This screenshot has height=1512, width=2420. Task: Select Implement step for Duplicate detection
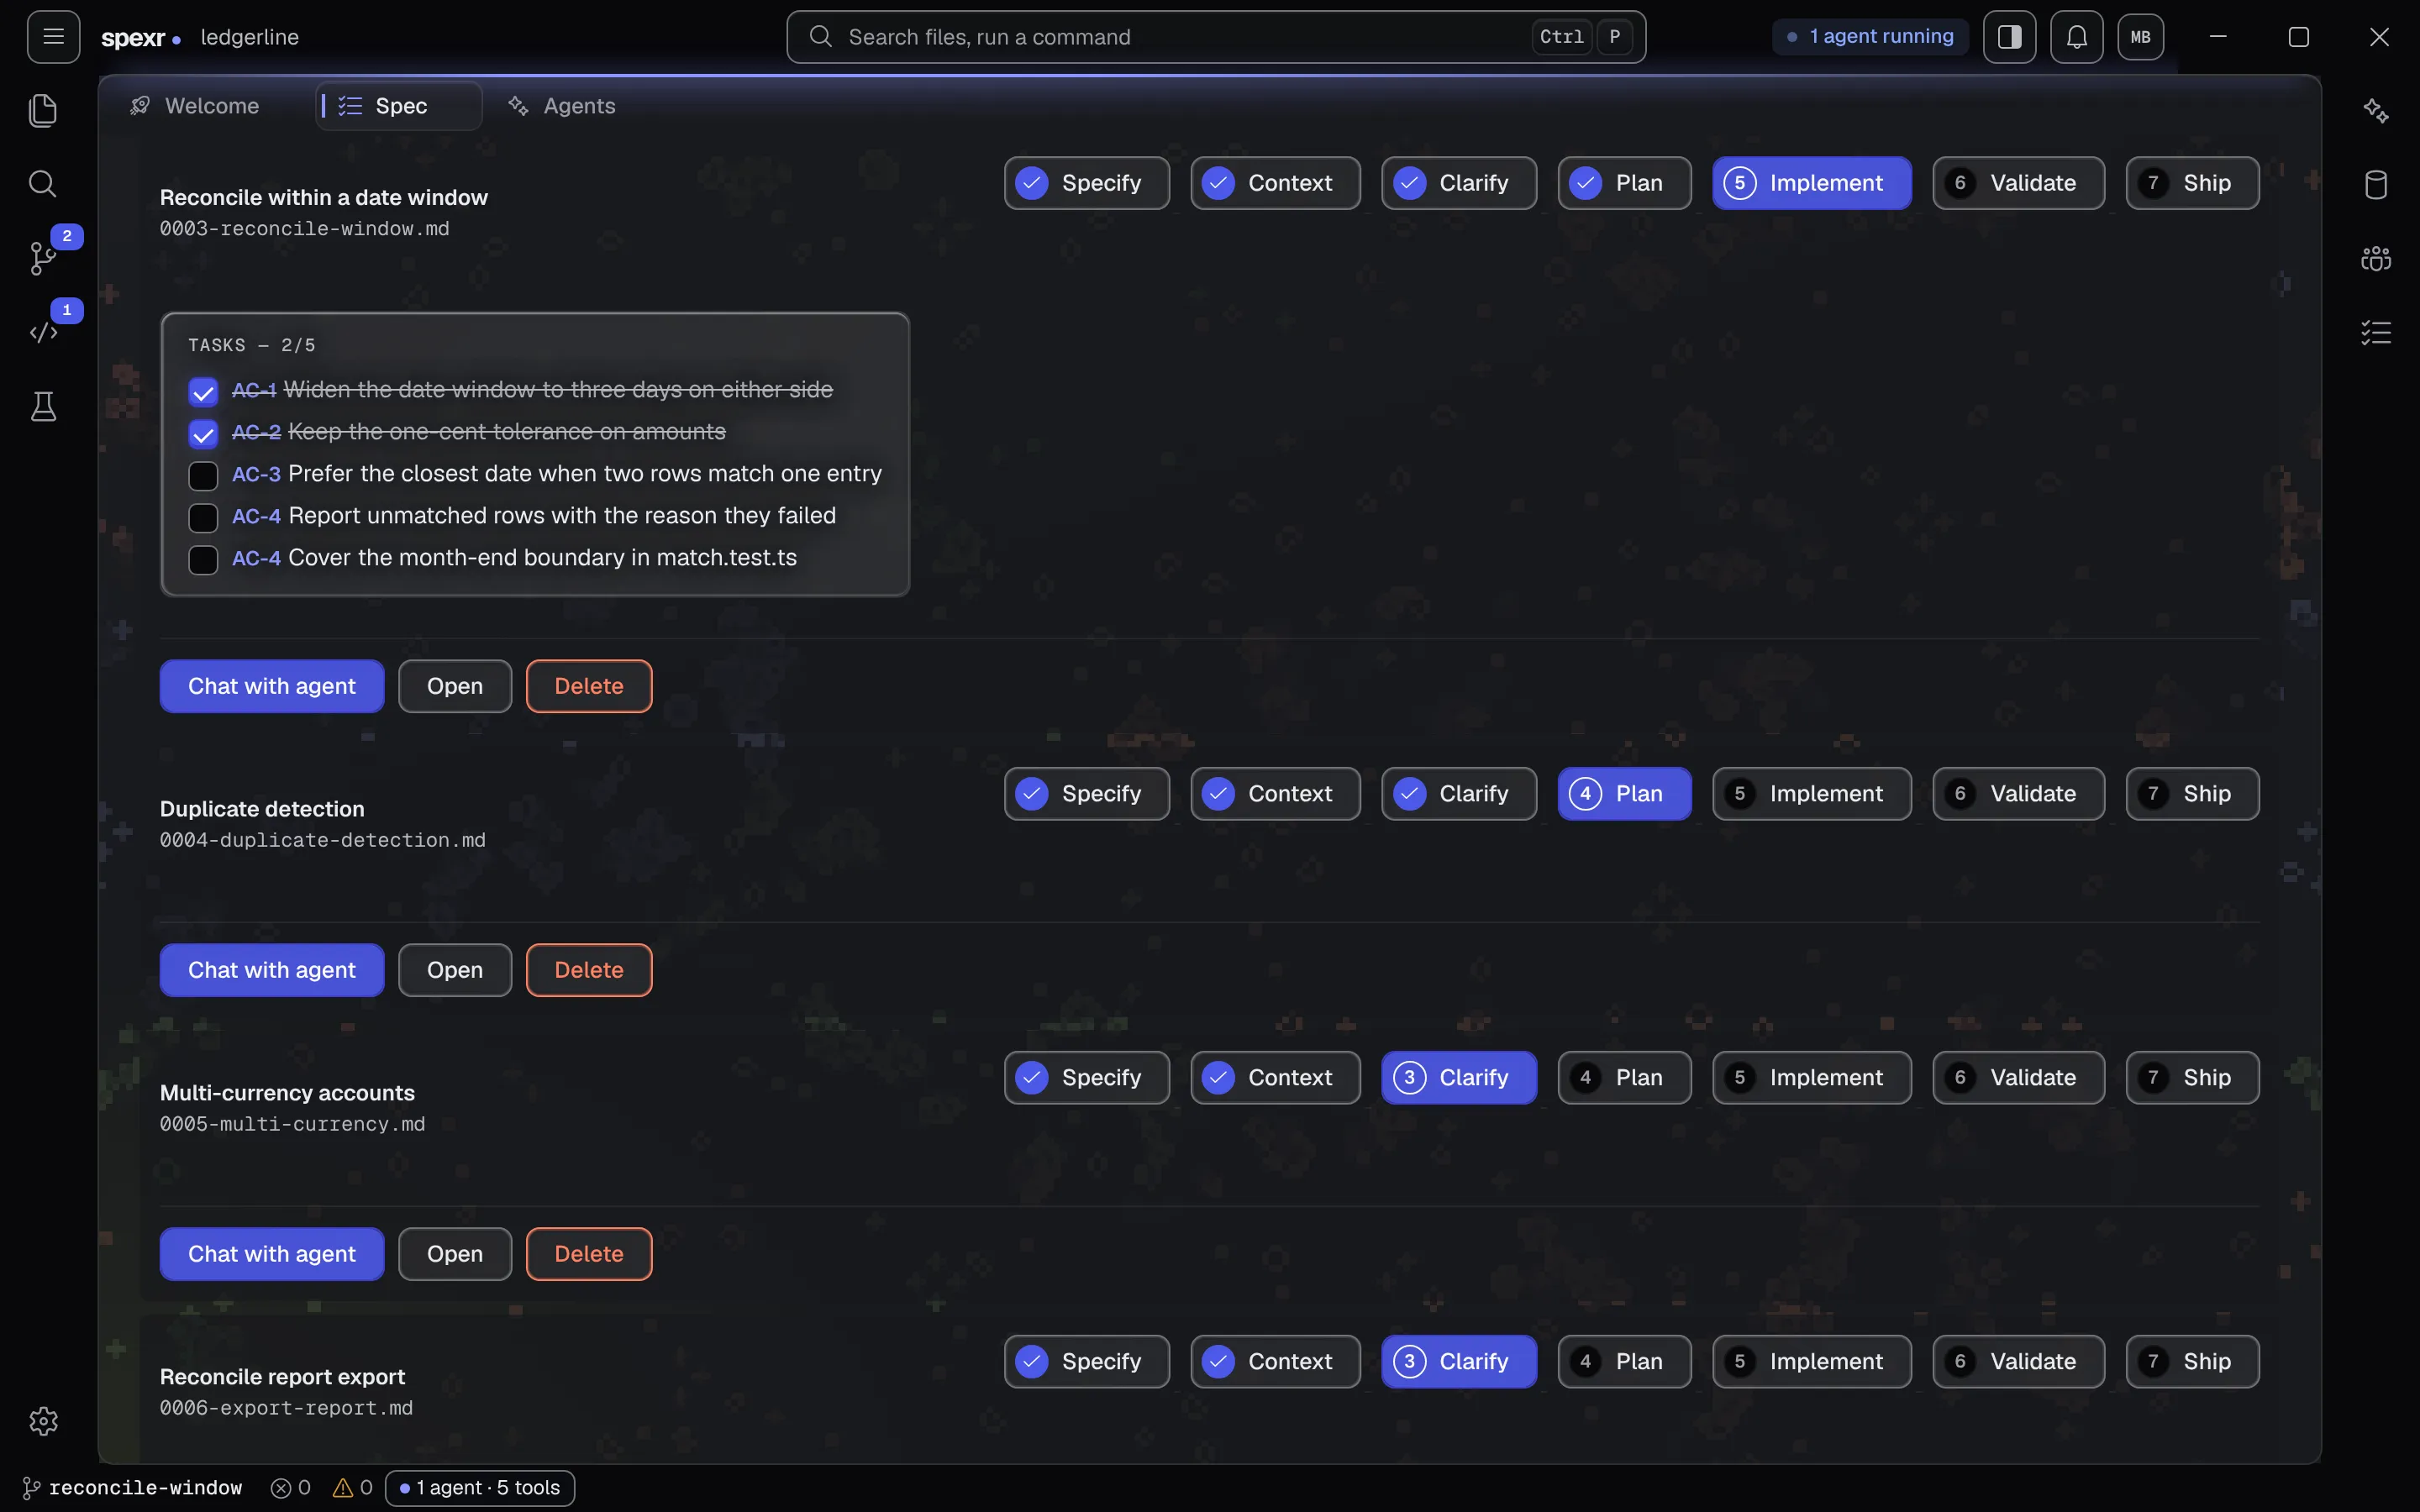point(1811,794)
